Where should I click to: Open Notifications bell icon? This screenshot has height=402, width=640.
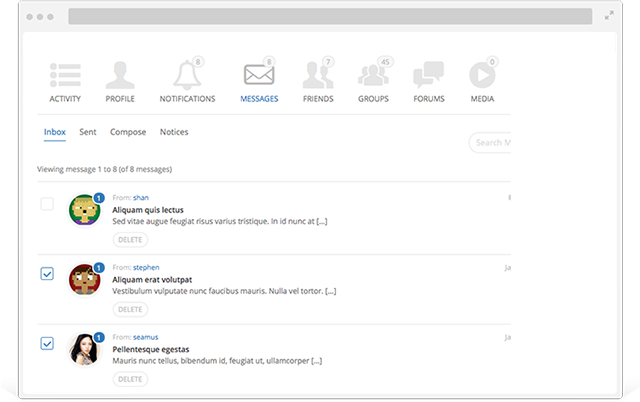pyautogui.click(x=186, y=76)
